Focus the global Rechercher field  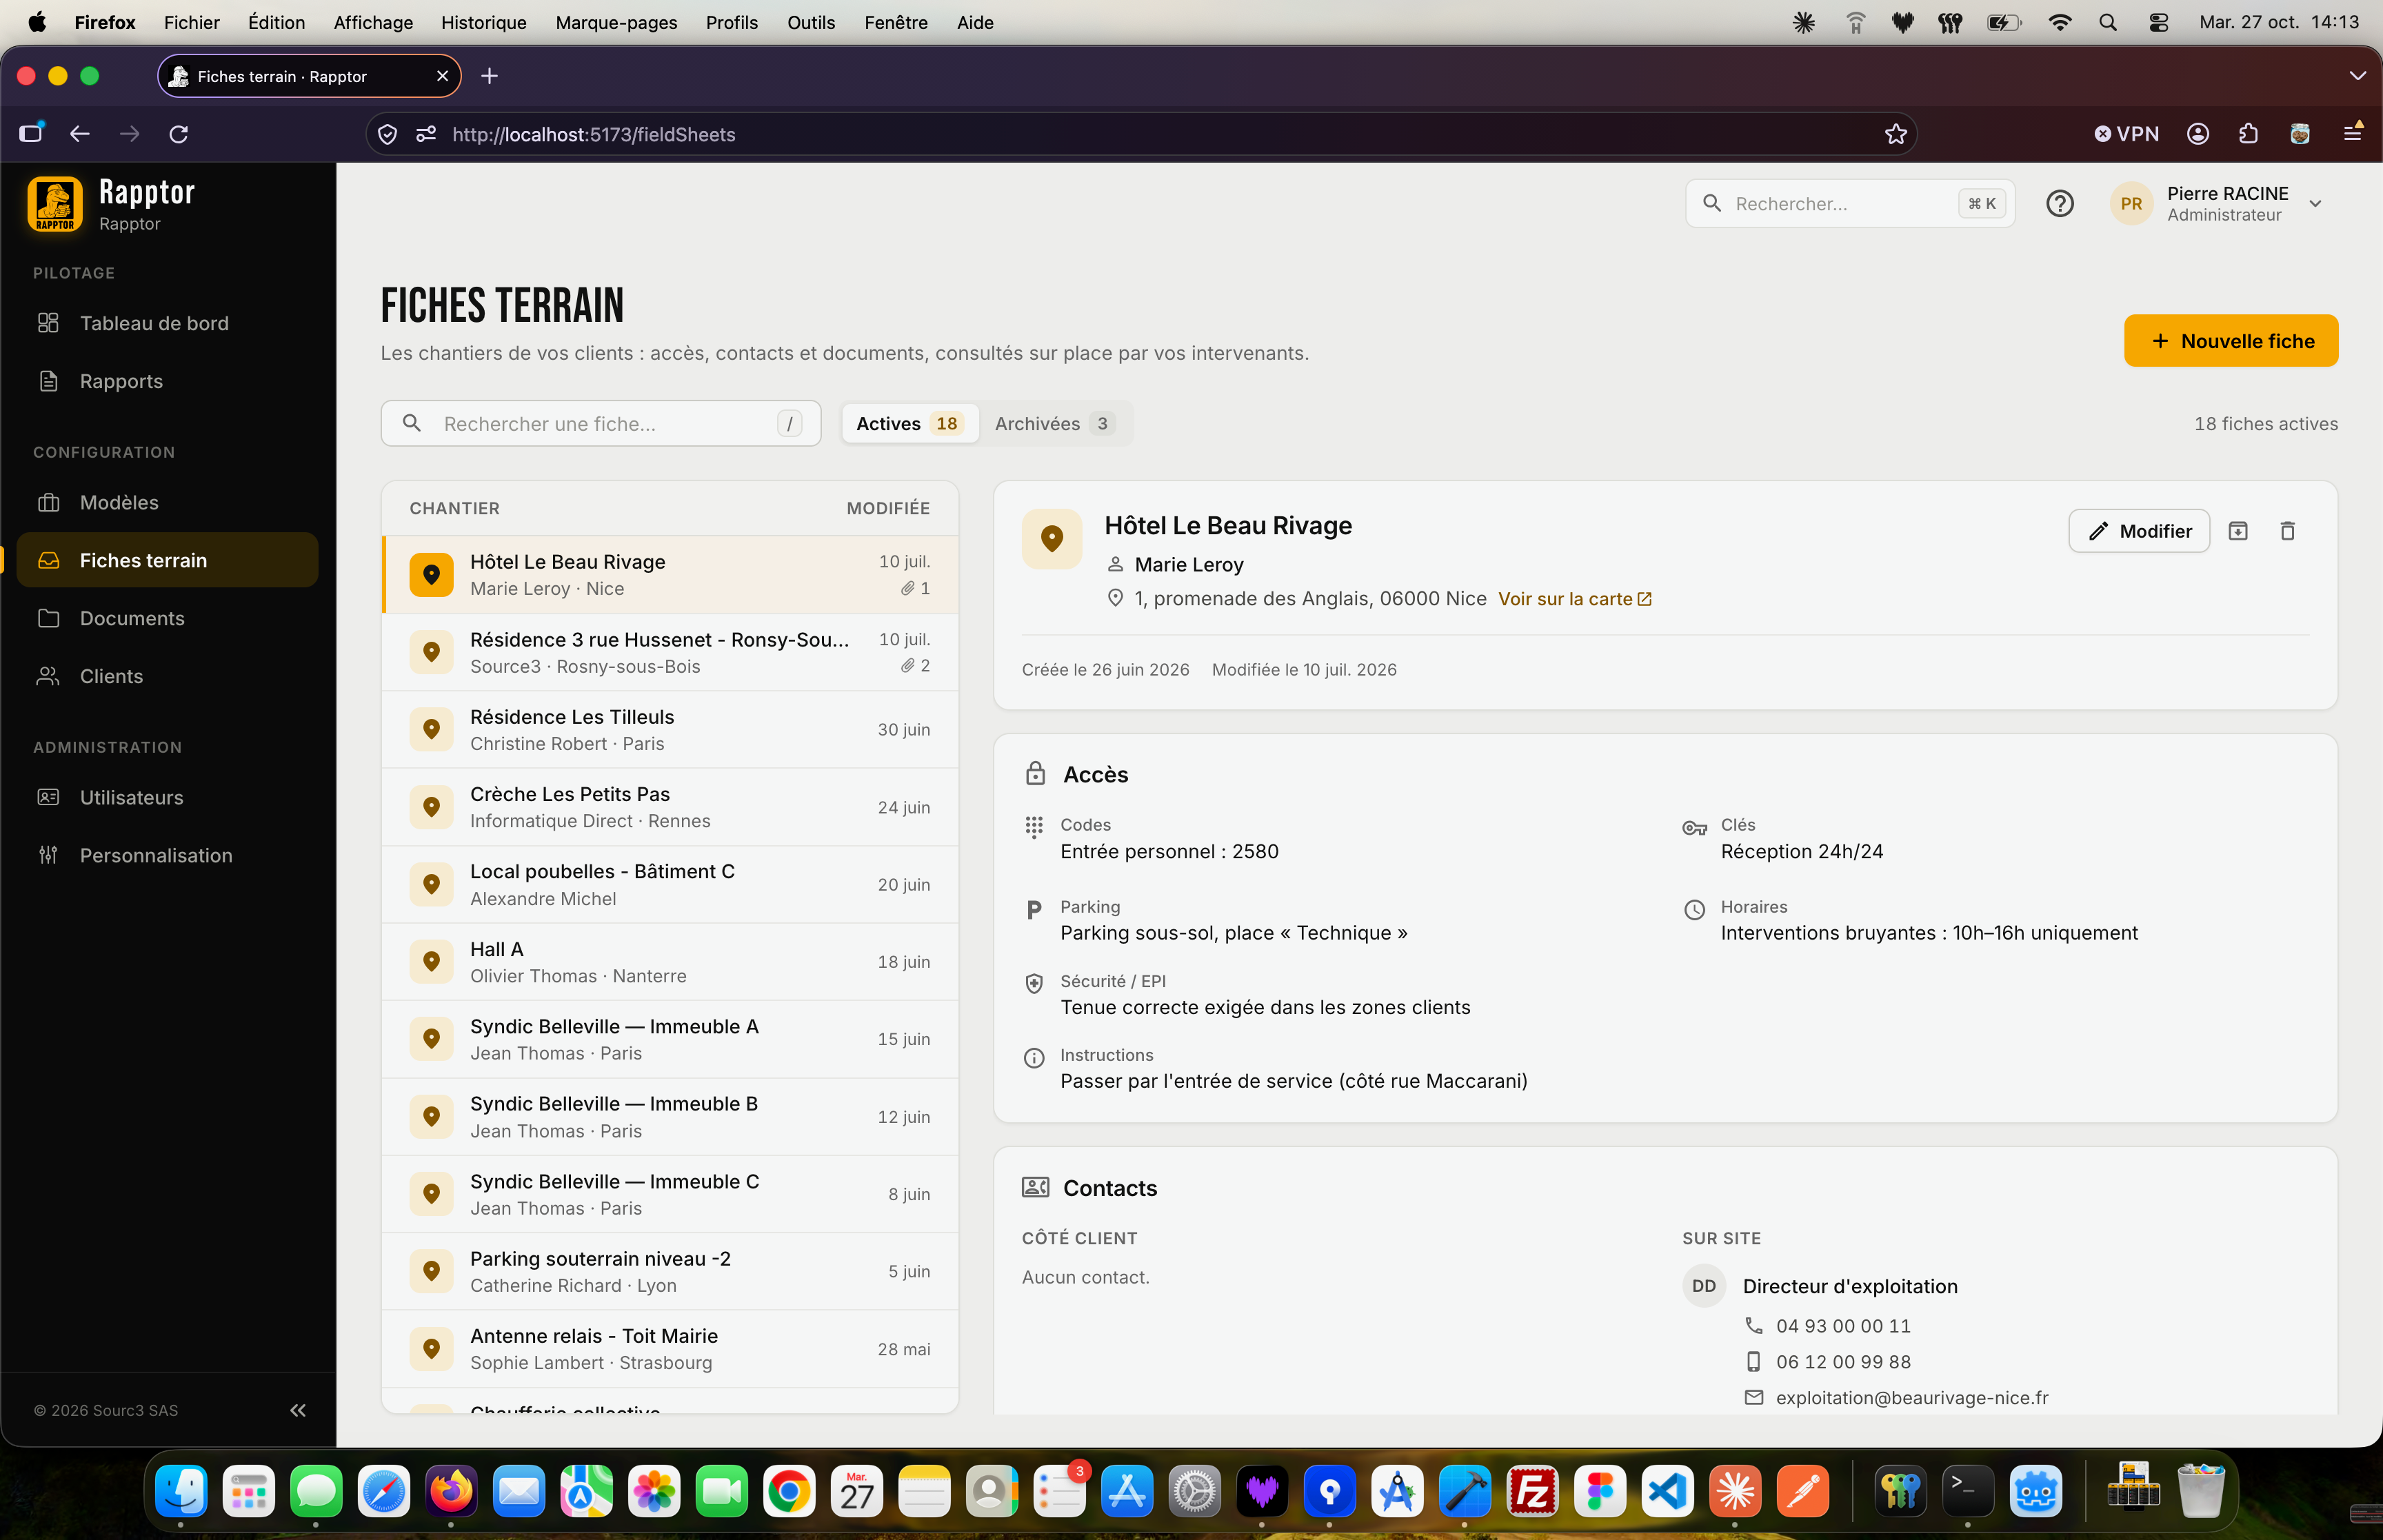[1849, 204]
